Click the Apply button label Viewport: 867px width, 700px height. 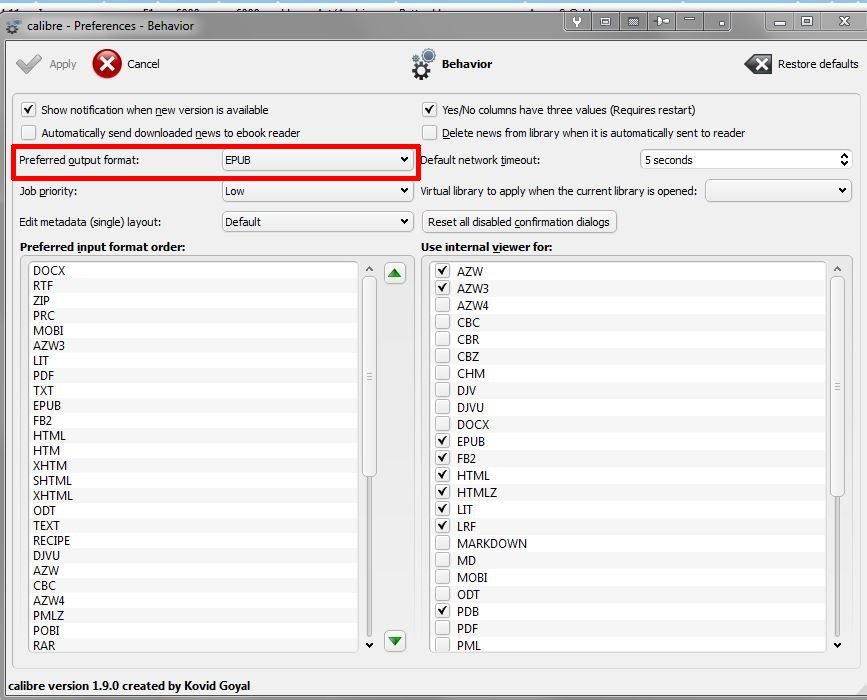coord(63,64)
